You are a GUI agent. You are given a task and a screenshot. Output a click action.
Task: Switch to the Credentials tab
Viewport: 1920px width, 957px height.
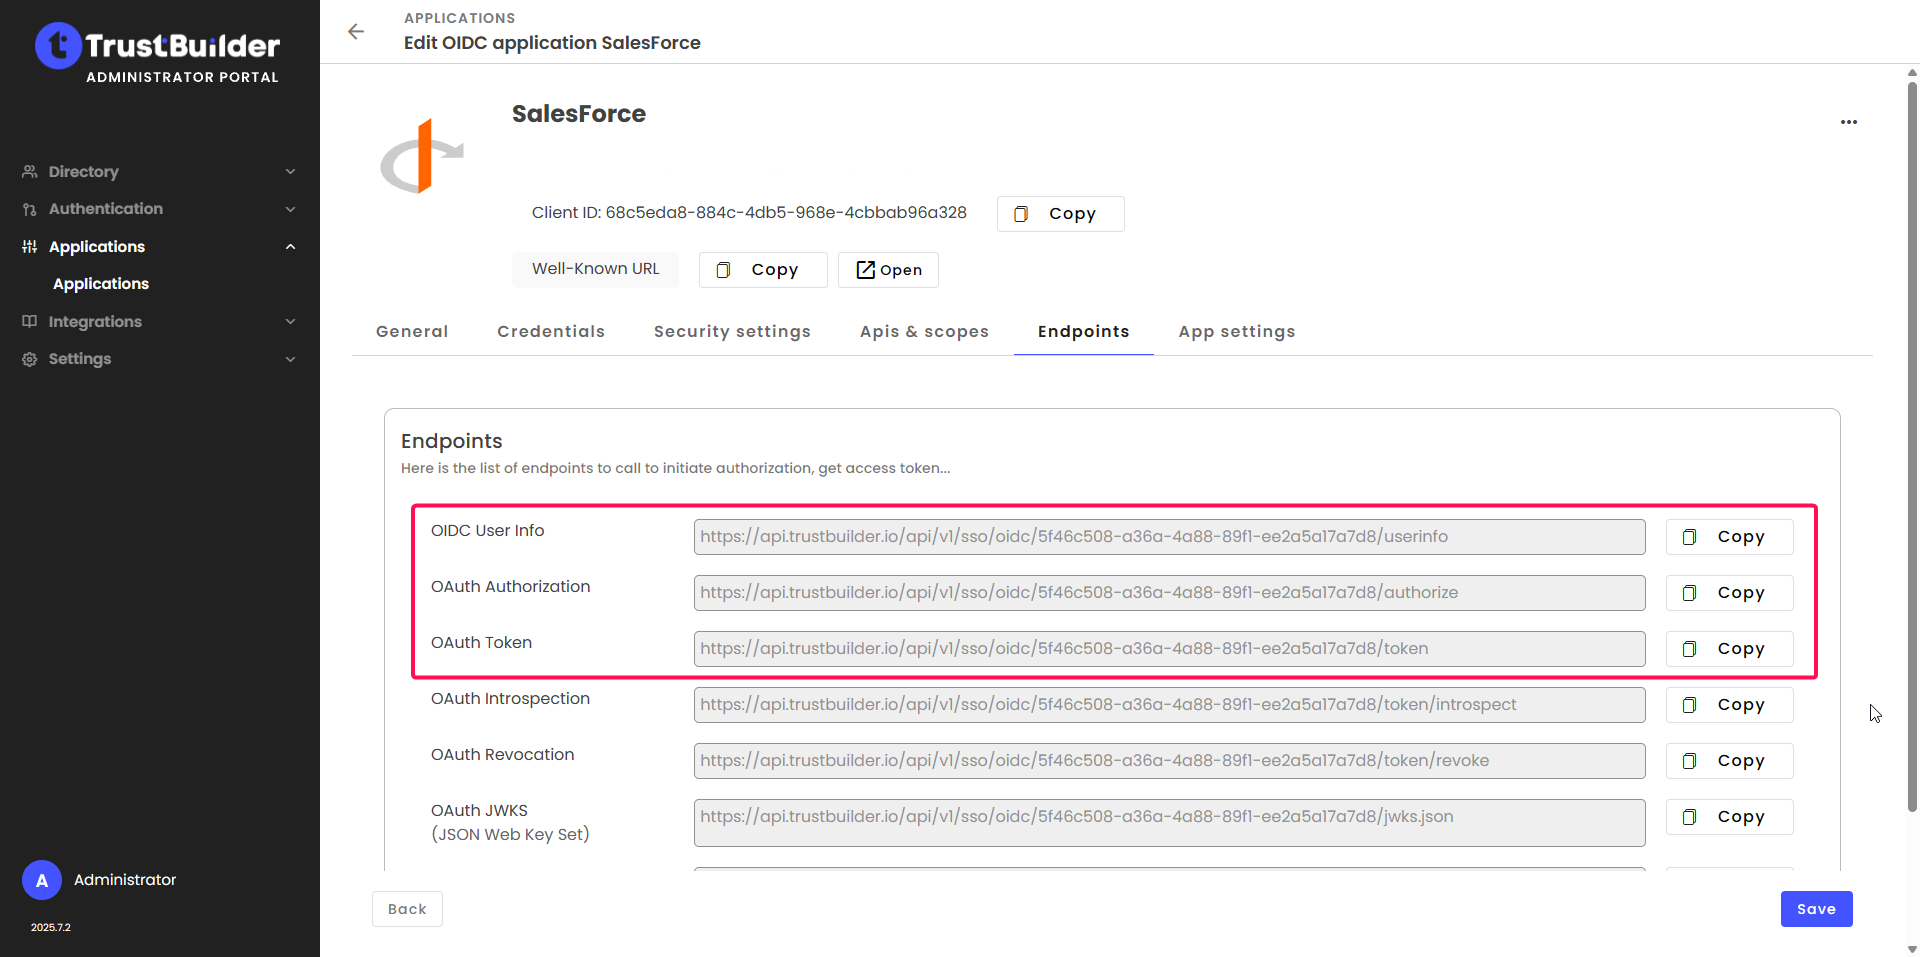click(x=551, y=332)
